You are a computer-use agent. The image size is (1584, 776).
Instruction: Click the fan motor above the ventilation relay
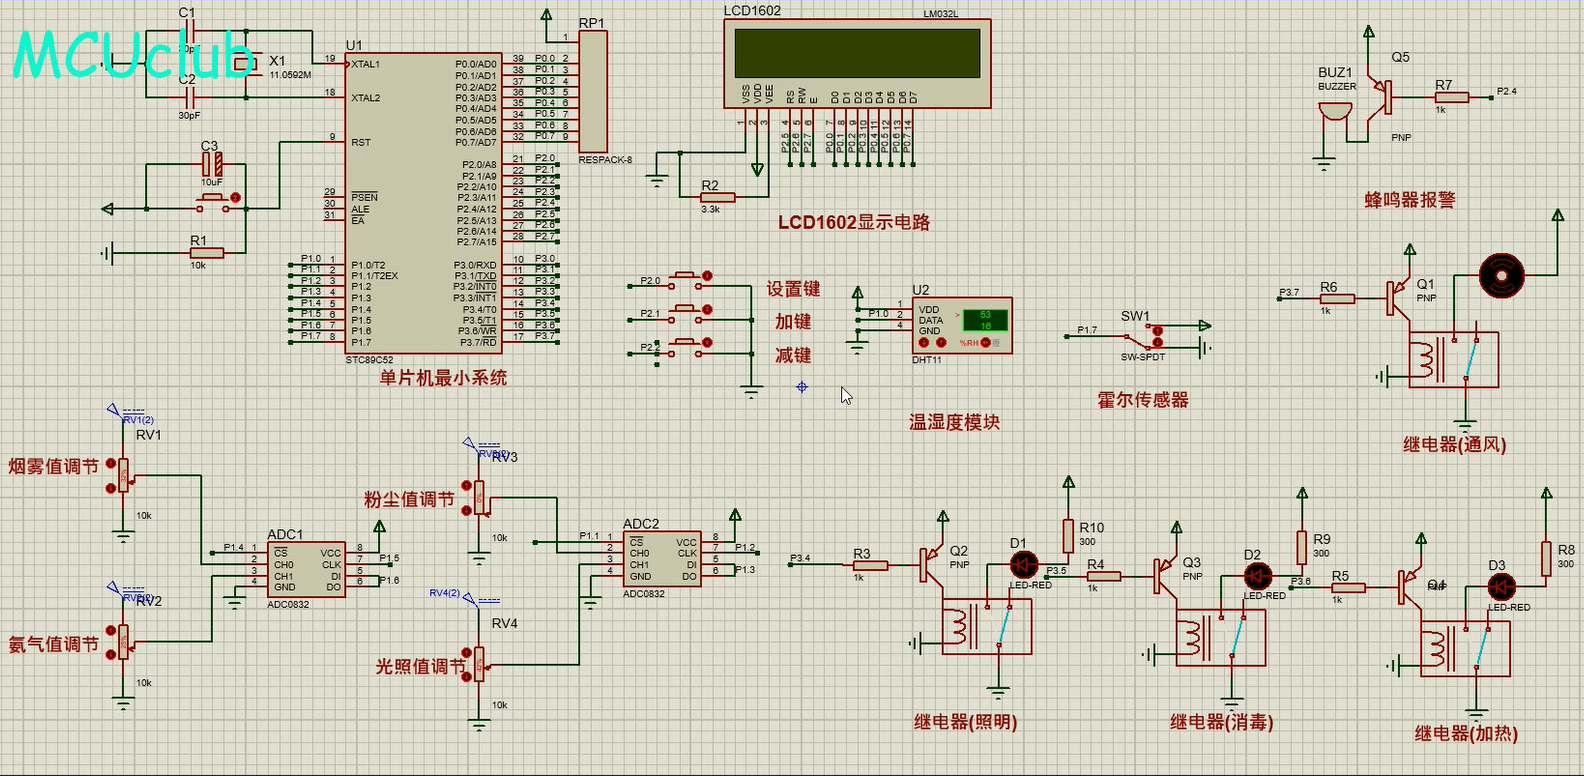[1501, 274]
